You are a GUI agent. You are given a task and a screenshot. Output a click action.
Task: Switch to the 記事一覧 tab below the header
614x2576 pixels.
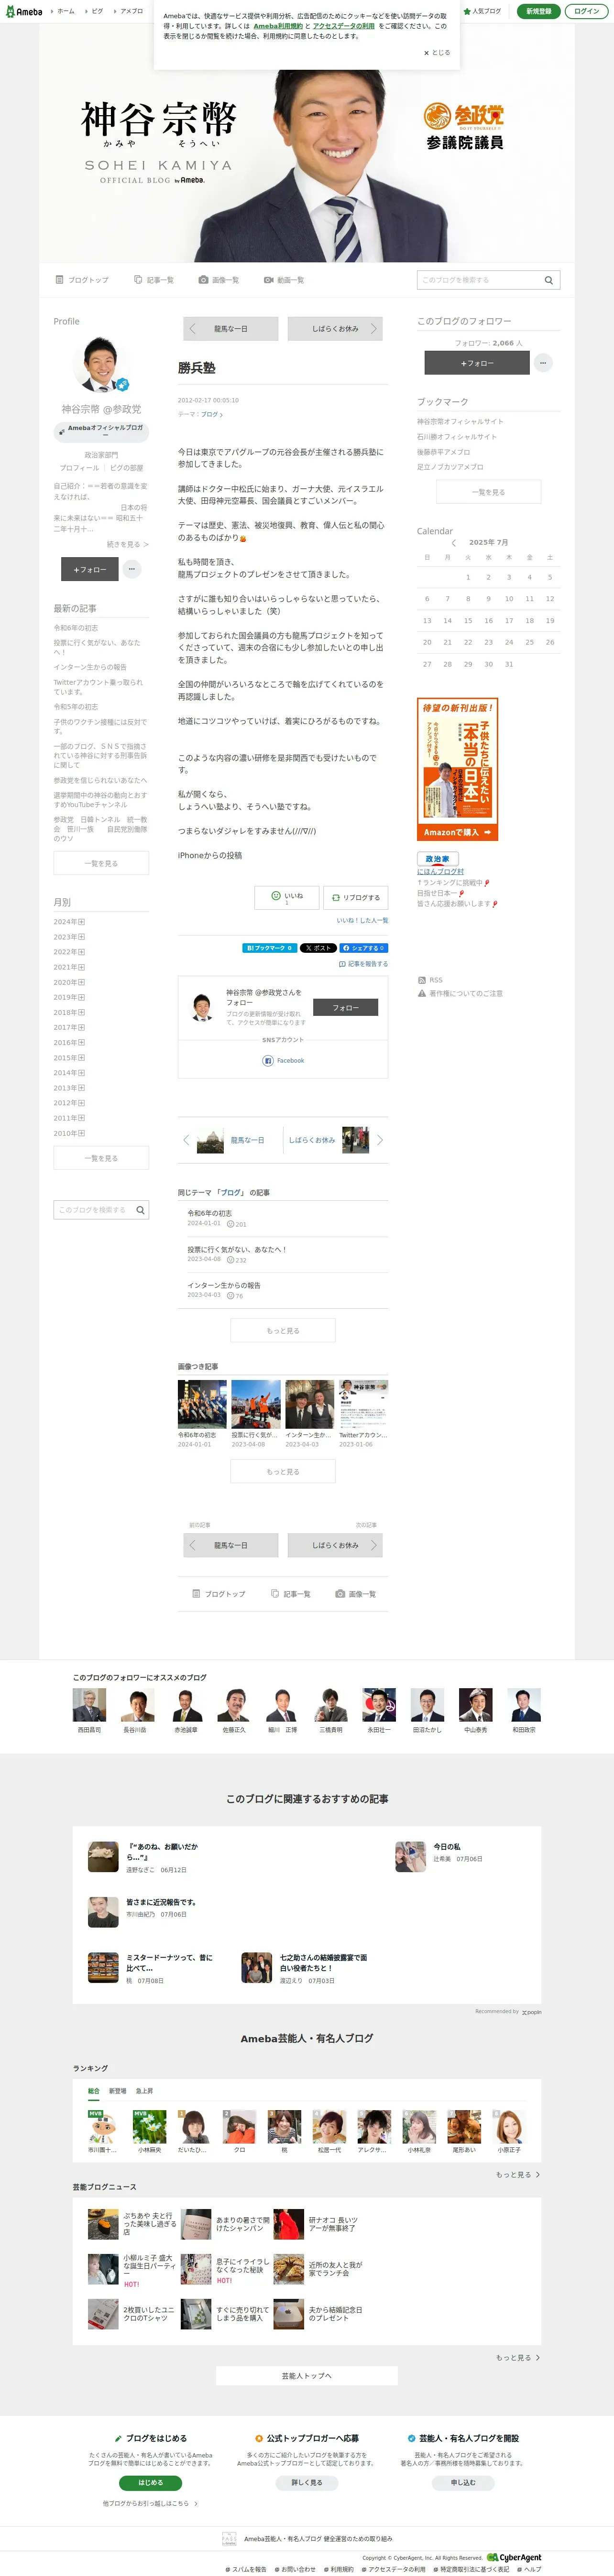[154, 280]
